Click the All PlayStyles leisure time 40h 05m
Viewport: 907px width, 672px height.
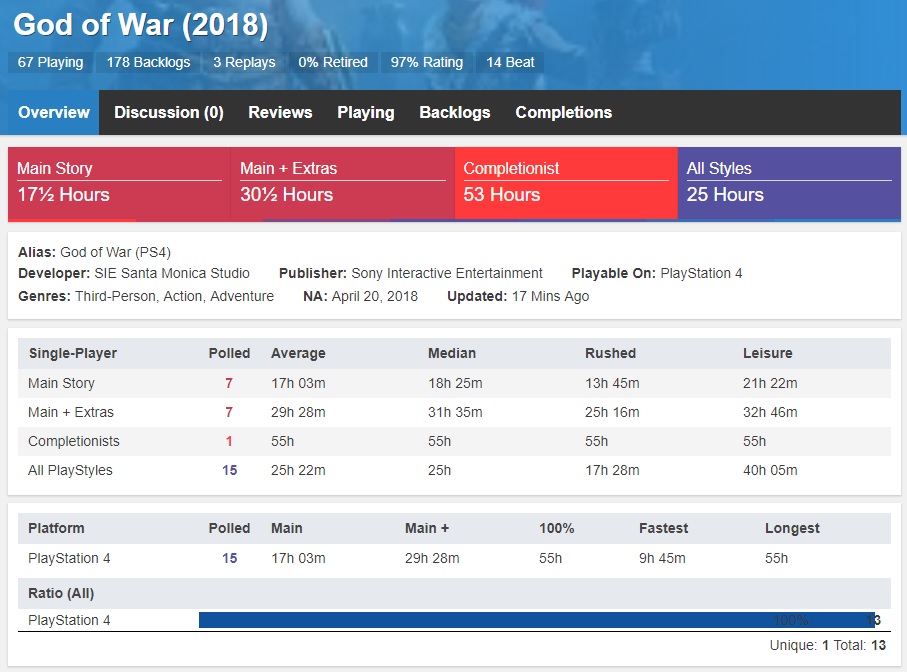coord(770,470)
